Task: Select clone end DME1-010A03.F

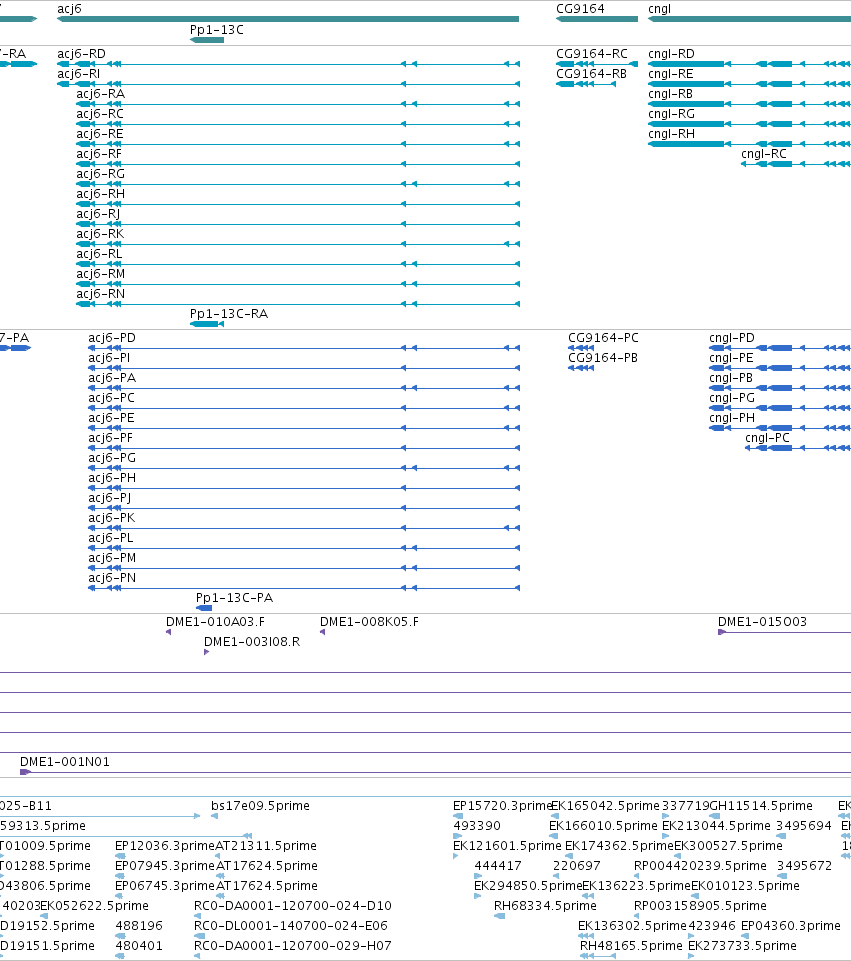Action: click(216, 622)
